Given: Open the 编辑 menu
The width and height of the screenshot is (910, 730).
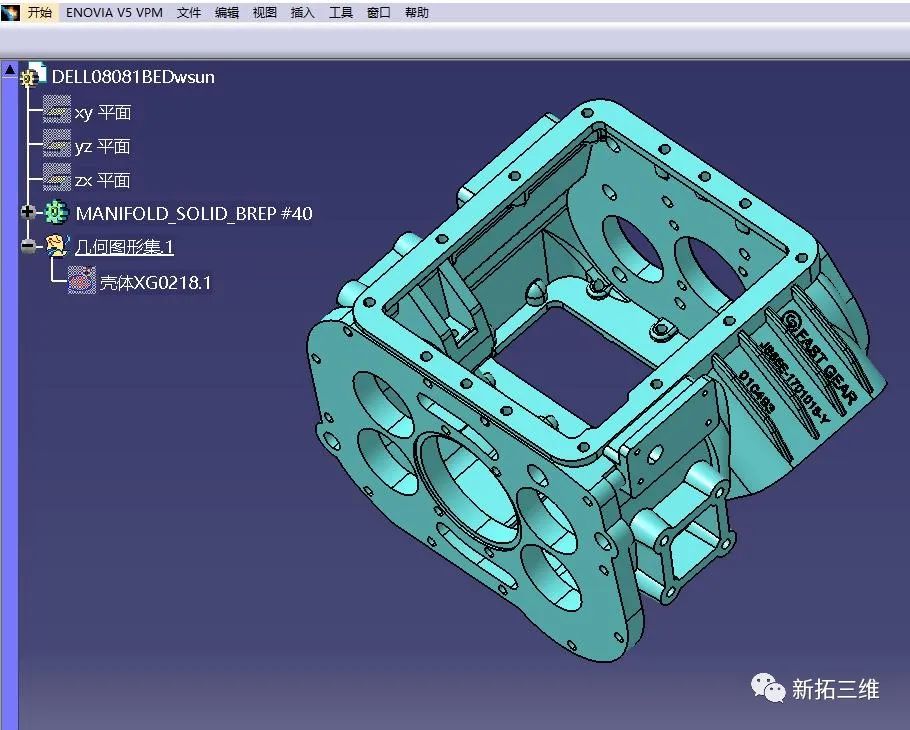Looking at the screenshot, I should (x=227, y=12).
